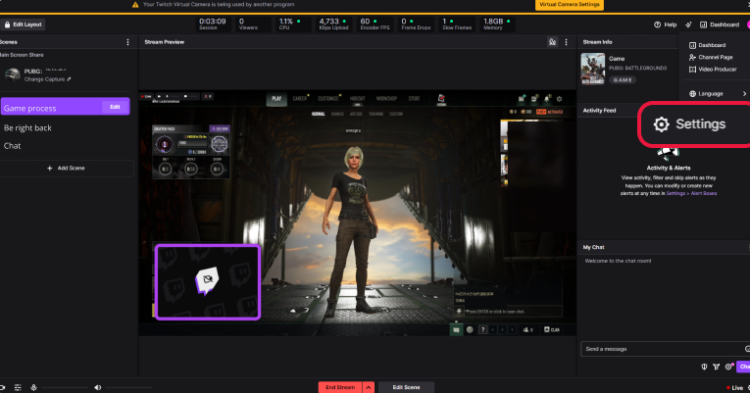This screenshot has width=750, height=393.
Task: Adjust the speaker volume slider
Action: [x=129, y=387]
